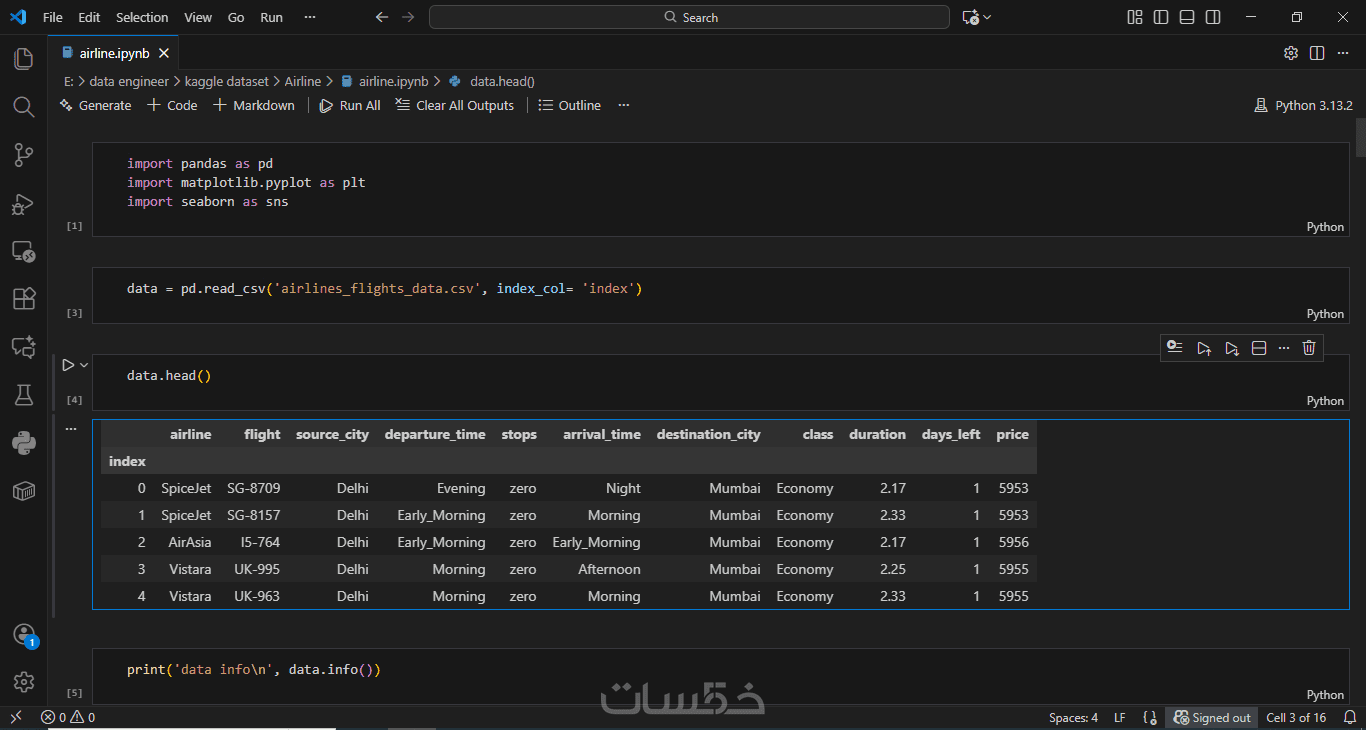Open the Python 3.13.2 kernel picker
This screenshot has height=730, width=1366.
point(1303,105)
